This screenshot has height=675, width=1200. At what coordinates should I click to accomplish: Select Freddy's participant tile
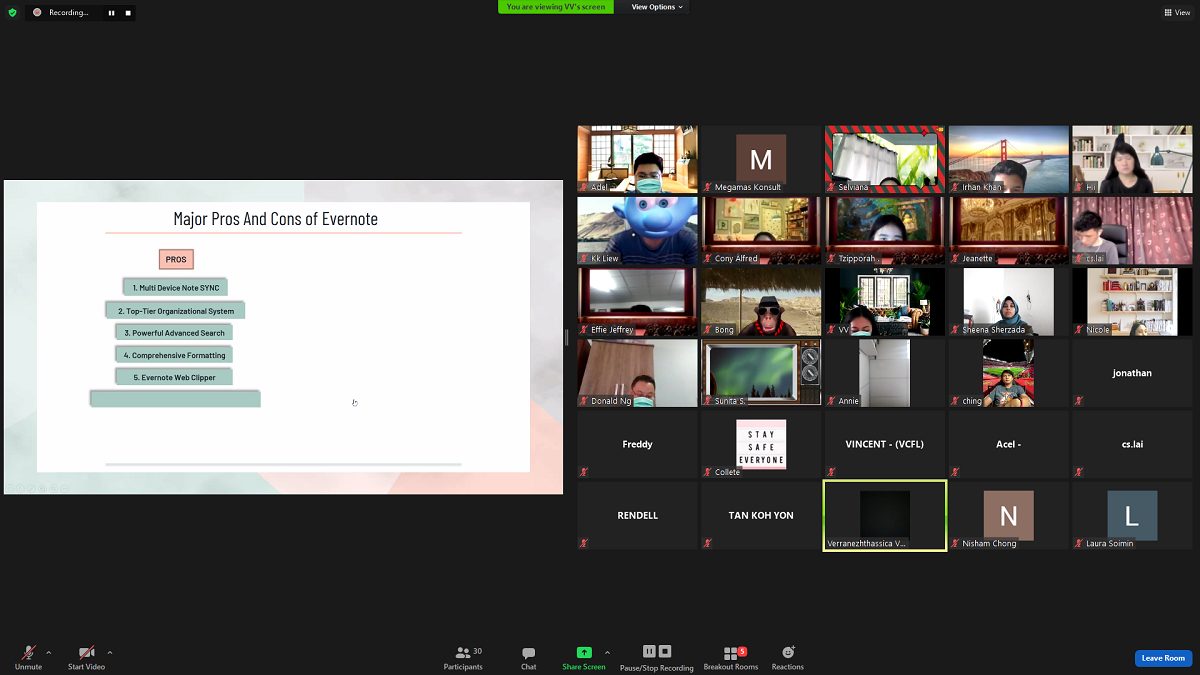(637, 444)
